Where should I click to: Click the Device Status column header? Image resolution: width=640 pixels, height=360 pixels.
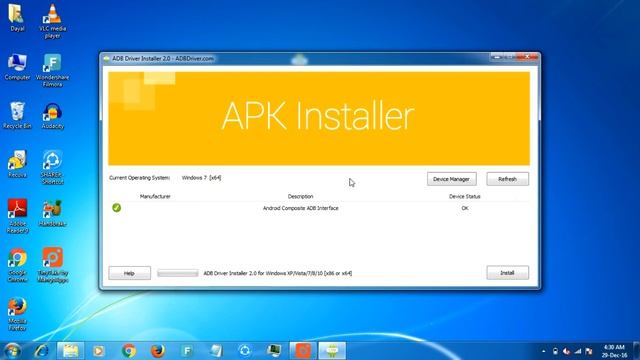click(x=464, y=196)
